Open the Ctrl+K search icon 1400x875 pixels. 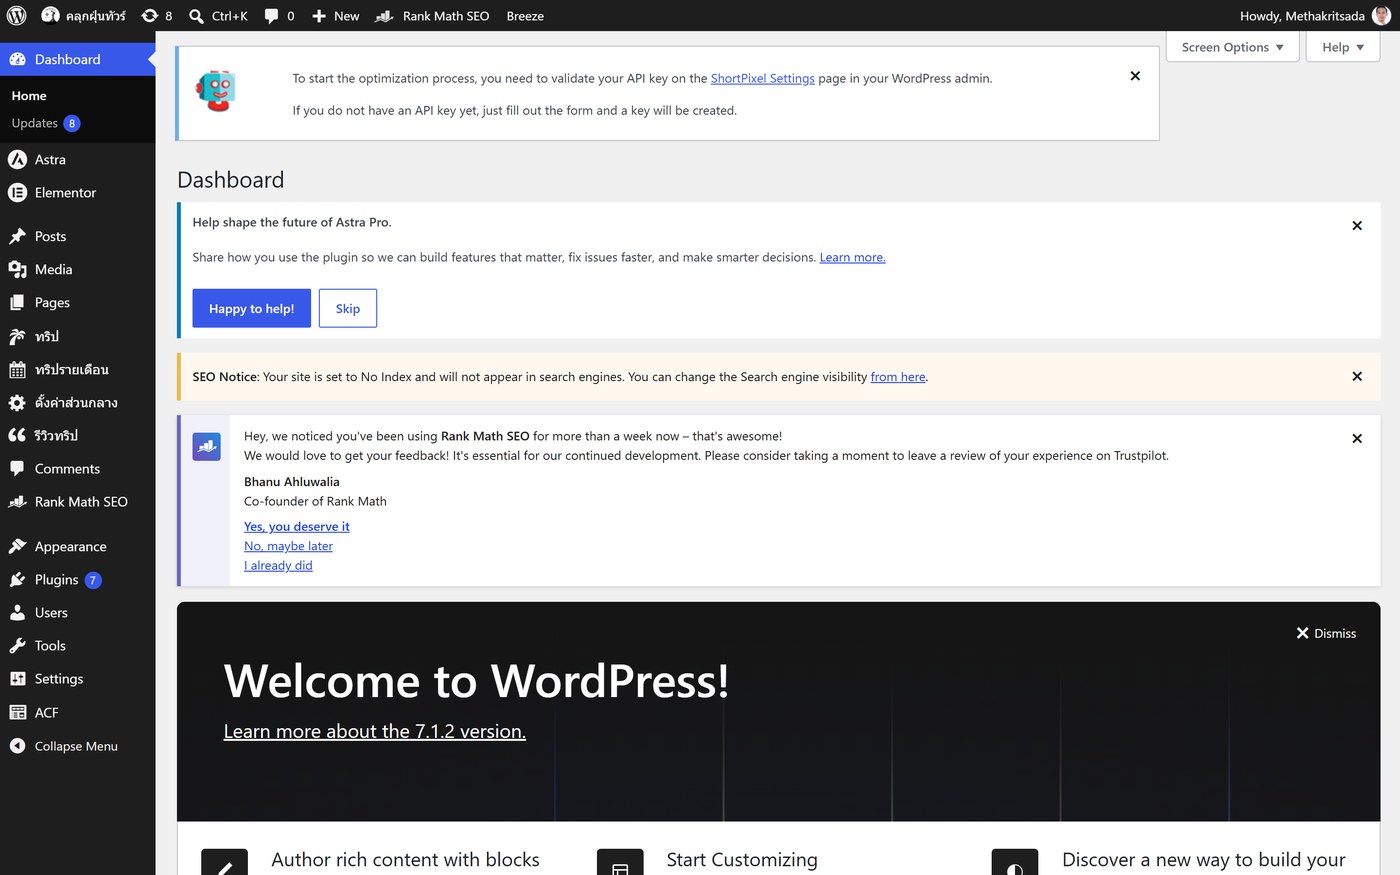coord(196,16)
